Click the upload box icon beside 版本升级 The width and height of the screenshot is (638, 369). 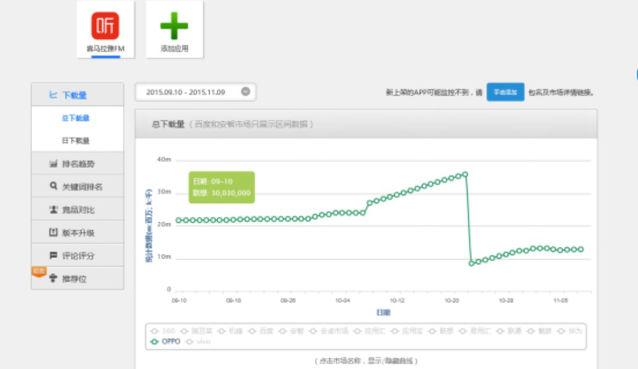click(x=53, y=232)
